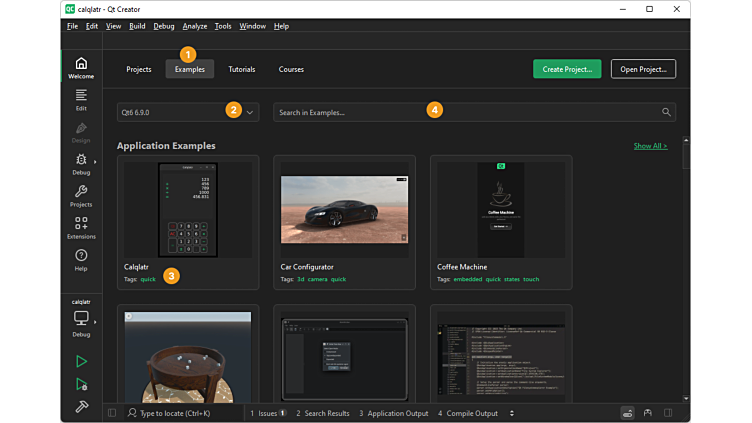Screen dimensions: 752x423
Task: Switch to the Tutorials tab
Action: 241,69
